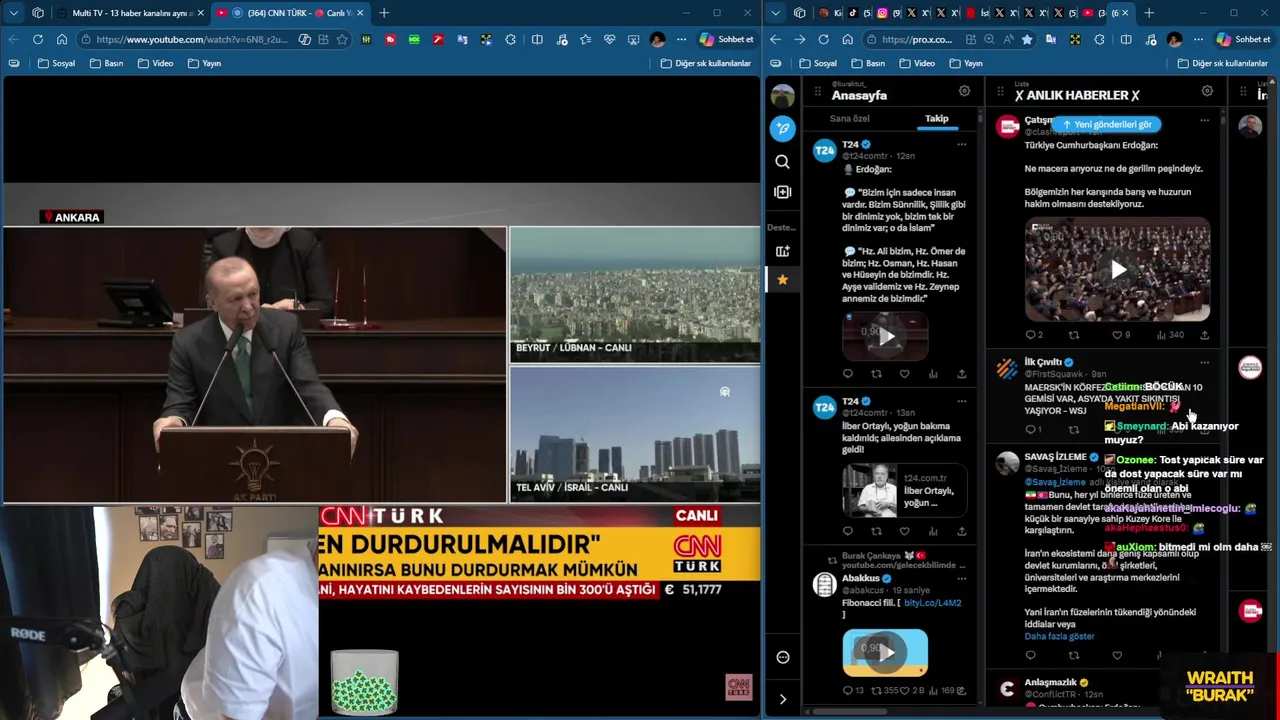Open settings menu (…) in left browser toolbar

pyautogui.click(x=681, y=39)
